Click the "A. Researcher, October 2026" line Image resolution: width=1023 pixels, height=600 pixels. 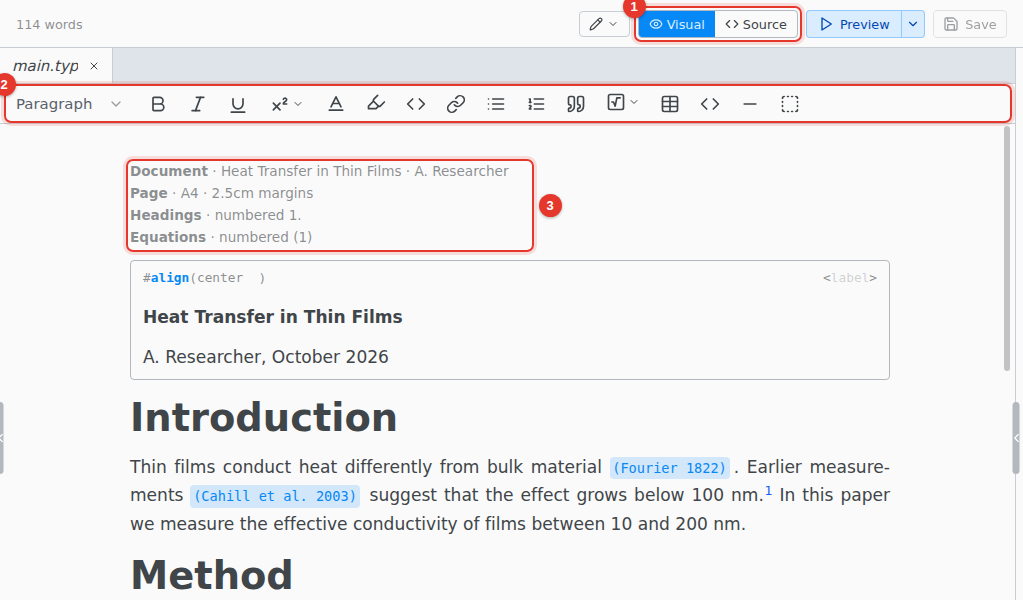266,357
